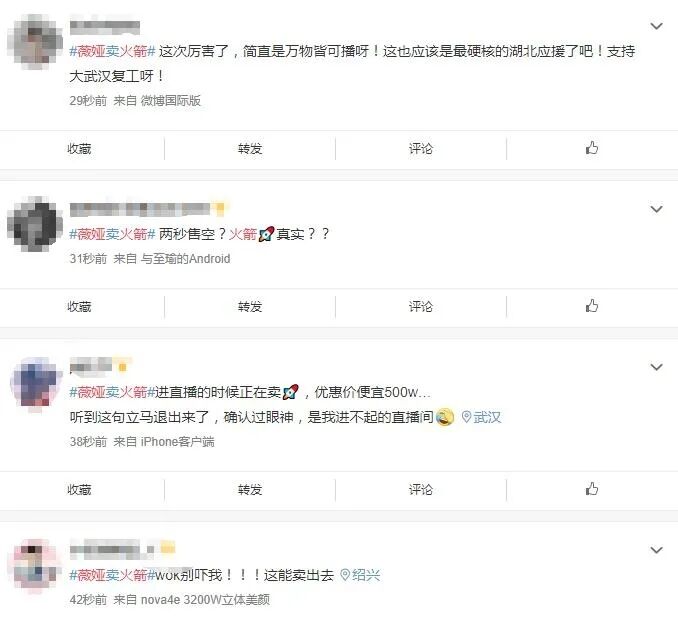Open chevron menu on third post

(656, 367)
